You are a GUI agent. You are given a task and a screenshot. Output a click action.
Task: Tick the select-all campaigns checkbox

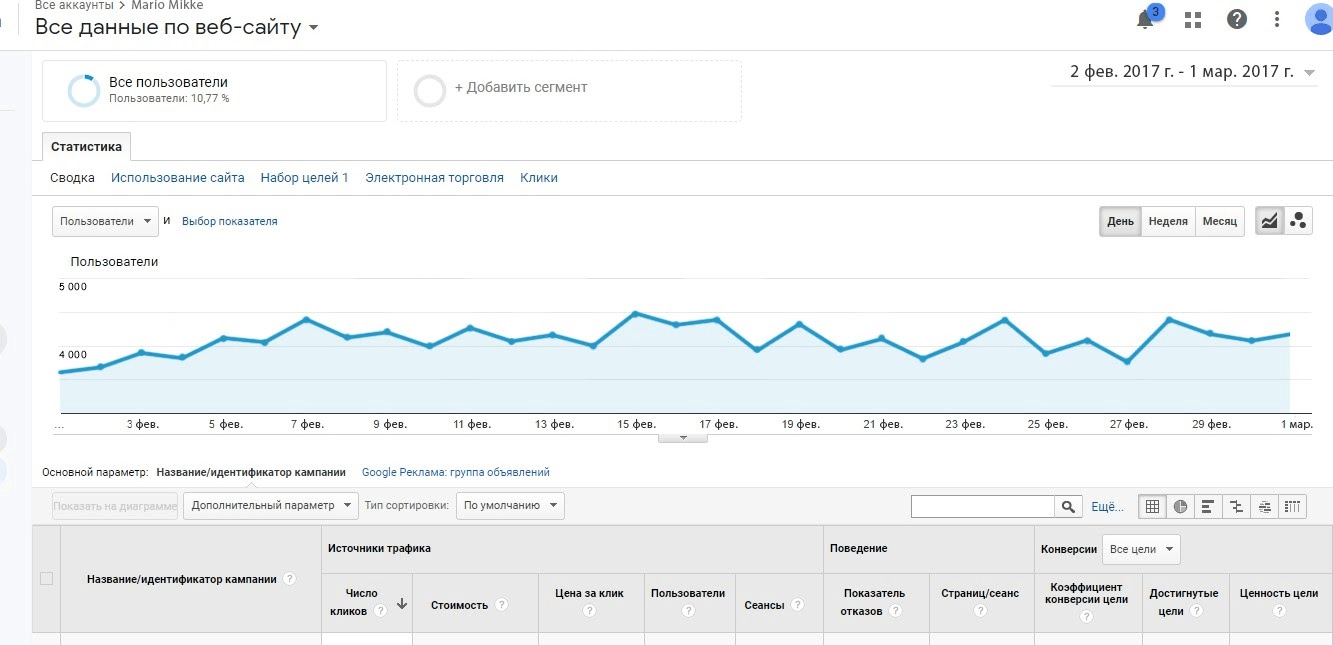(46, 578)
